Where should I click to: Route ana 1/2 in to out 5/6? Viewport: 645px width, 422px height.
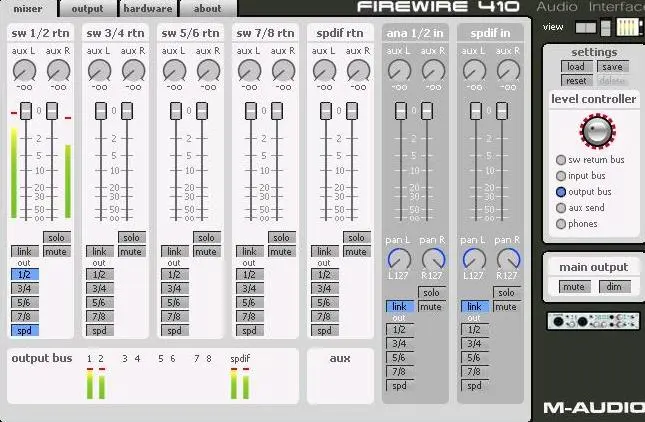coord(400,357)
